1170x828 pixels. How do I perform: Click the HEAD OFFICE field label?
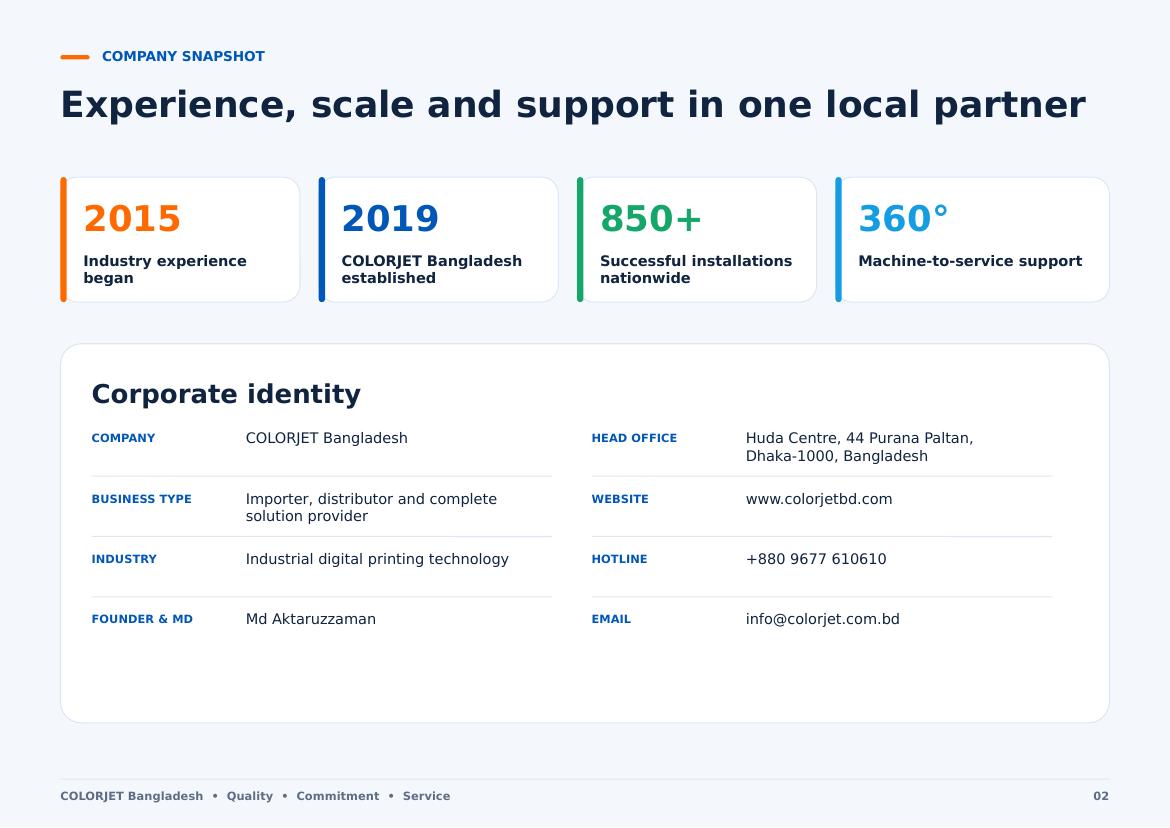click(x=634, y=438)
